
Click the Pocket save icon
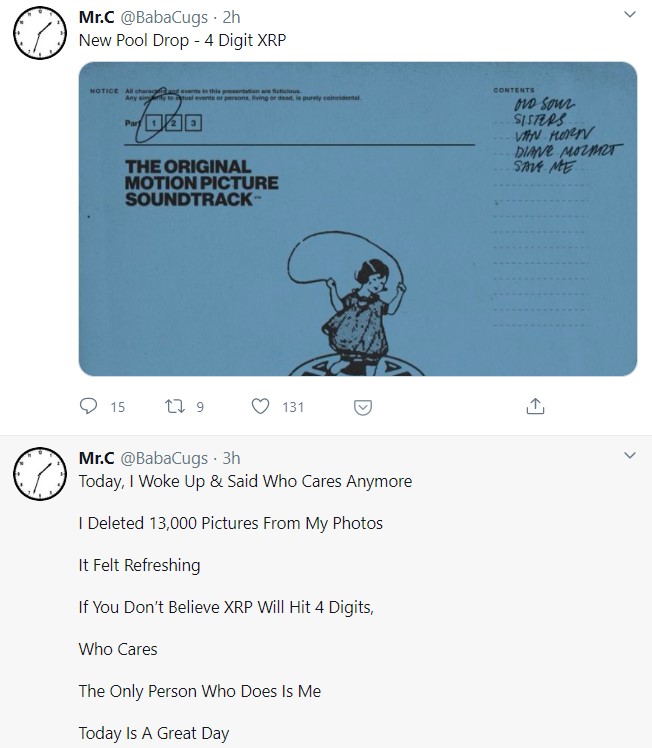(365, 407)
